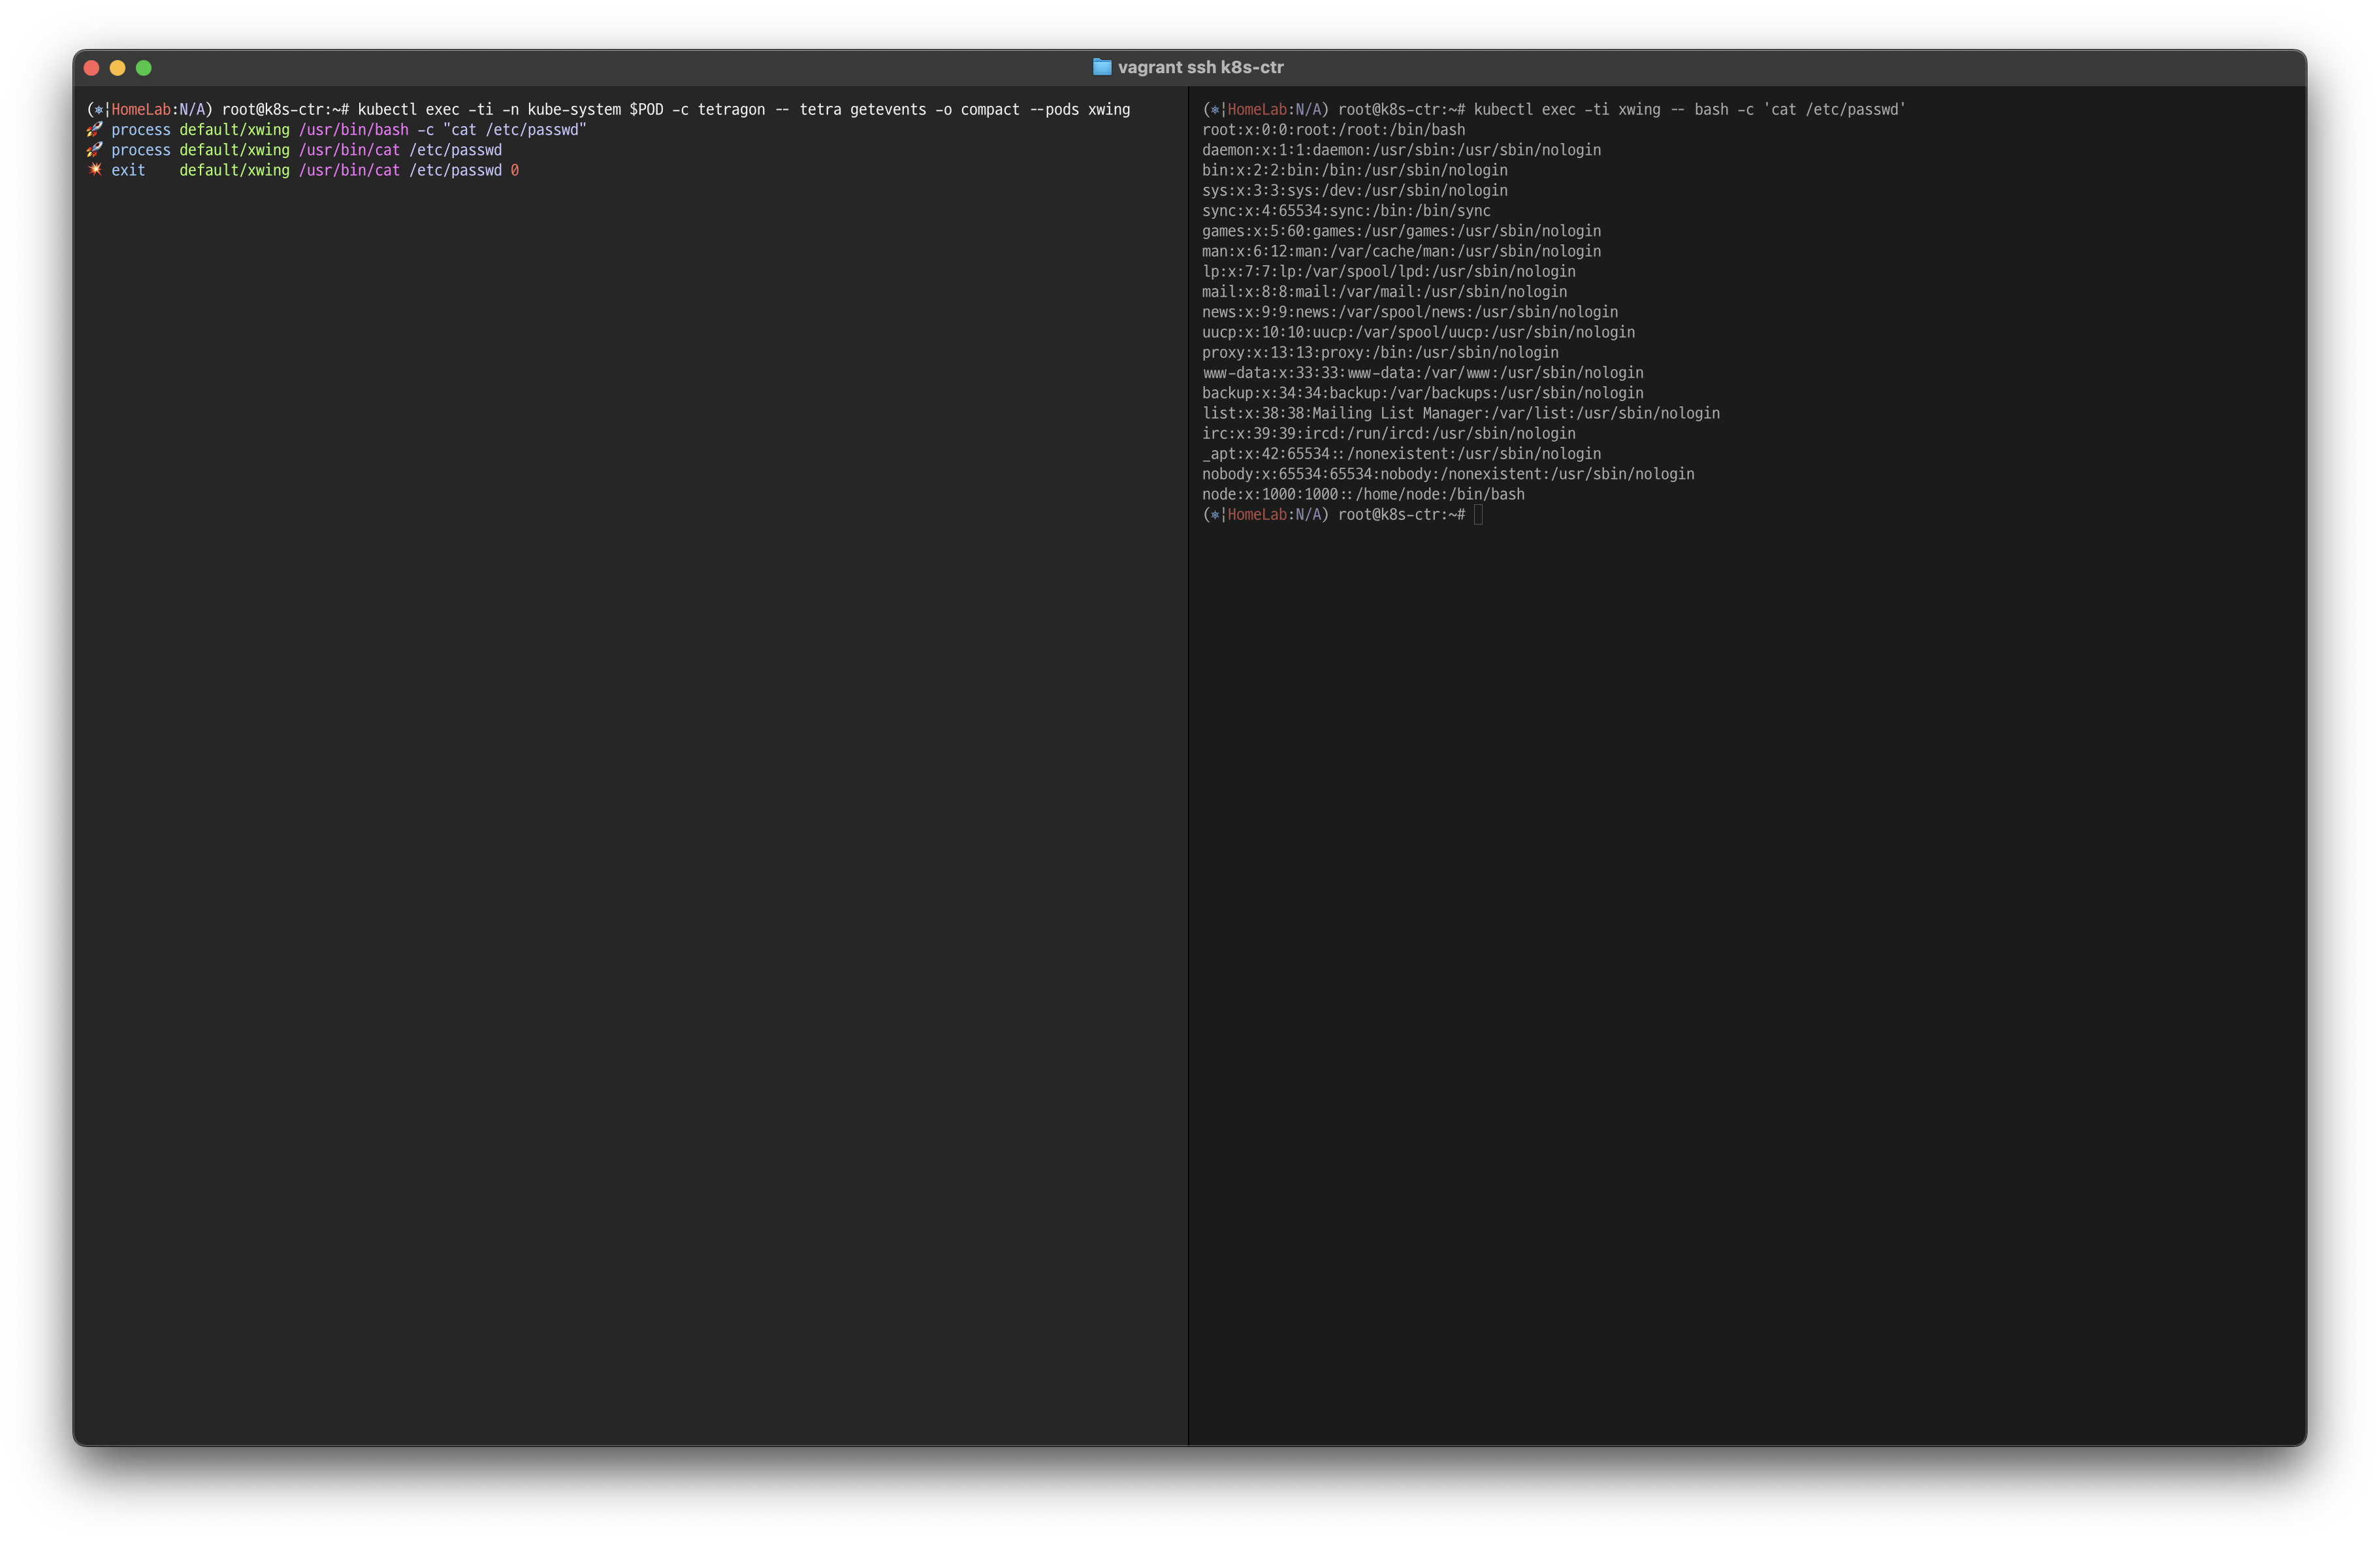Place cursor at the right pane's empty prompt
The width and height of the screenshot is (2380, 1543).
1478,515
